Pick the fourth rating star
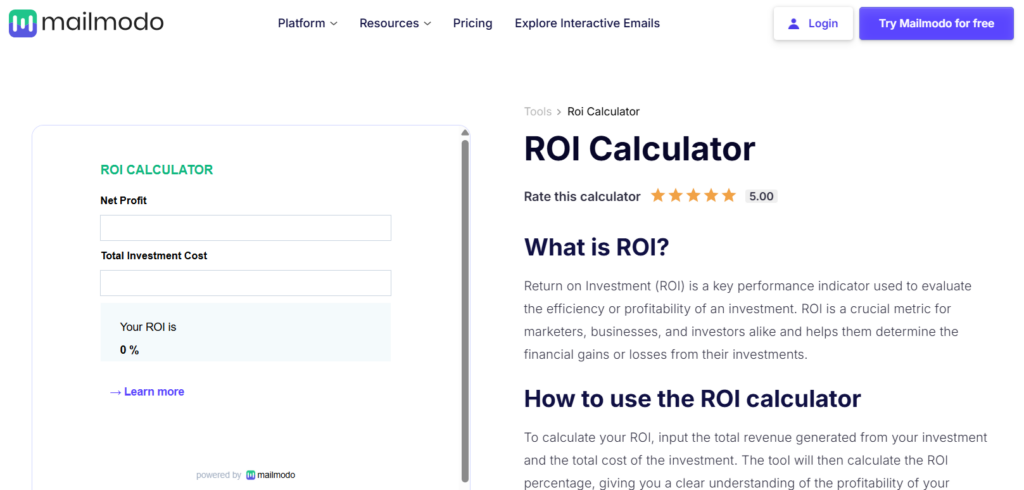 point(711,195)
